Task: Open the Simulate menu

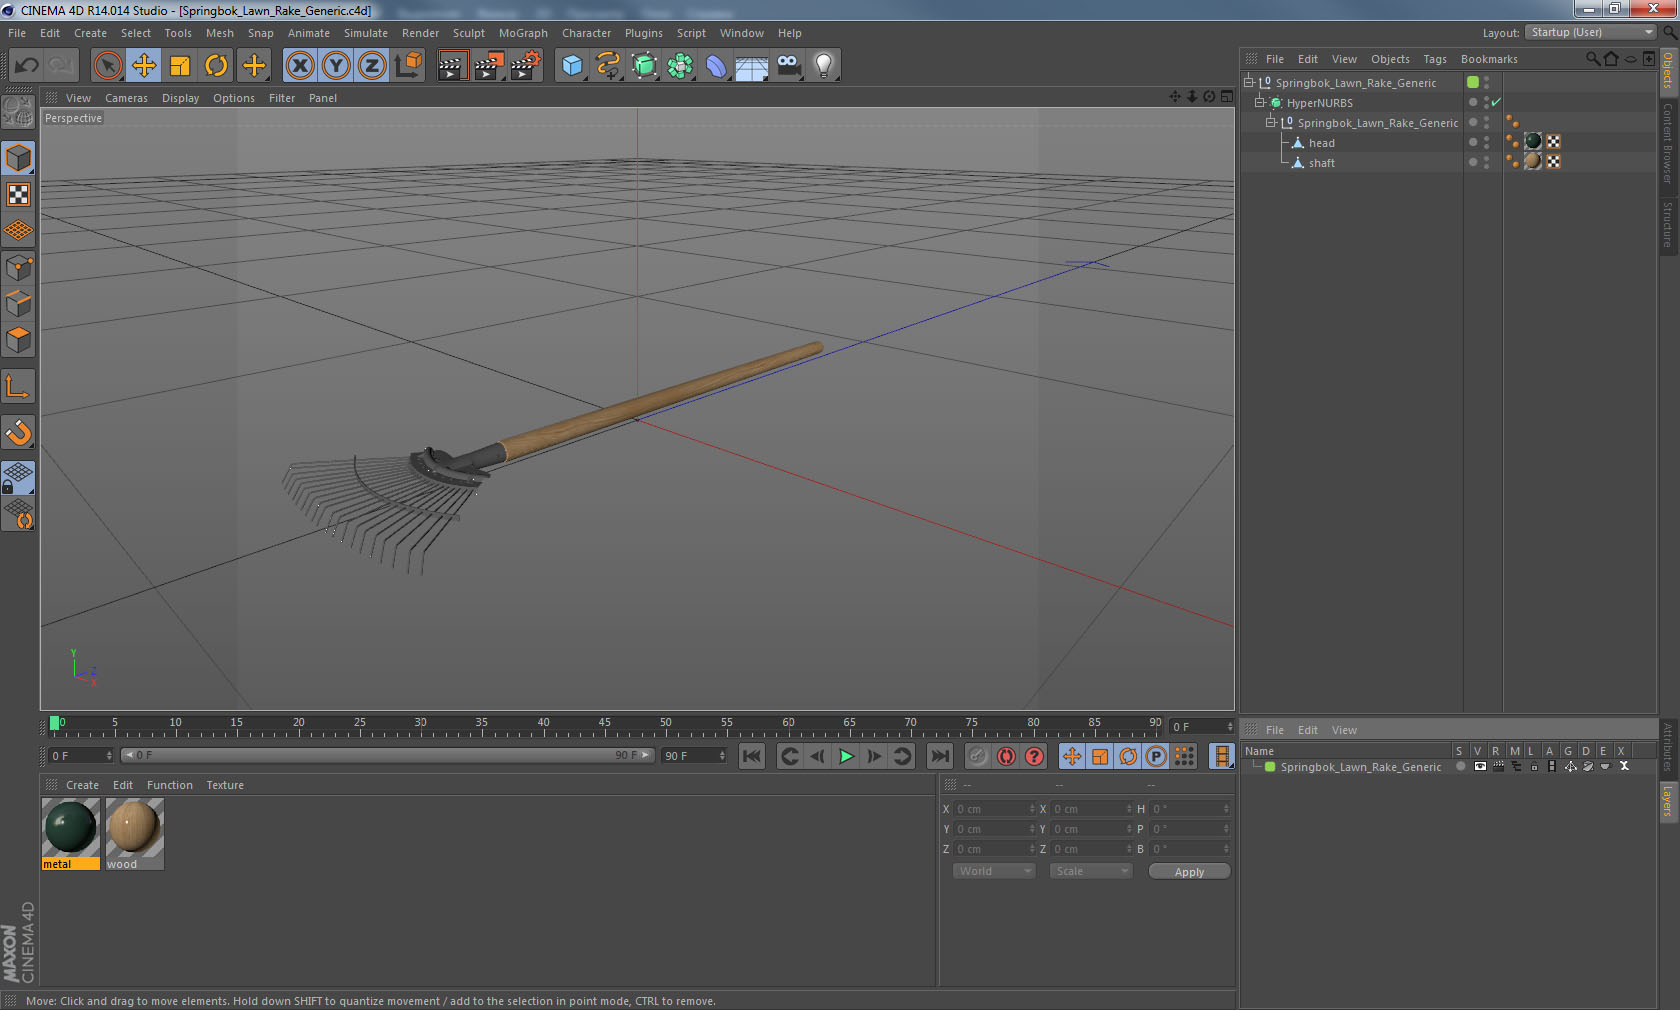Action: point(366,33)
